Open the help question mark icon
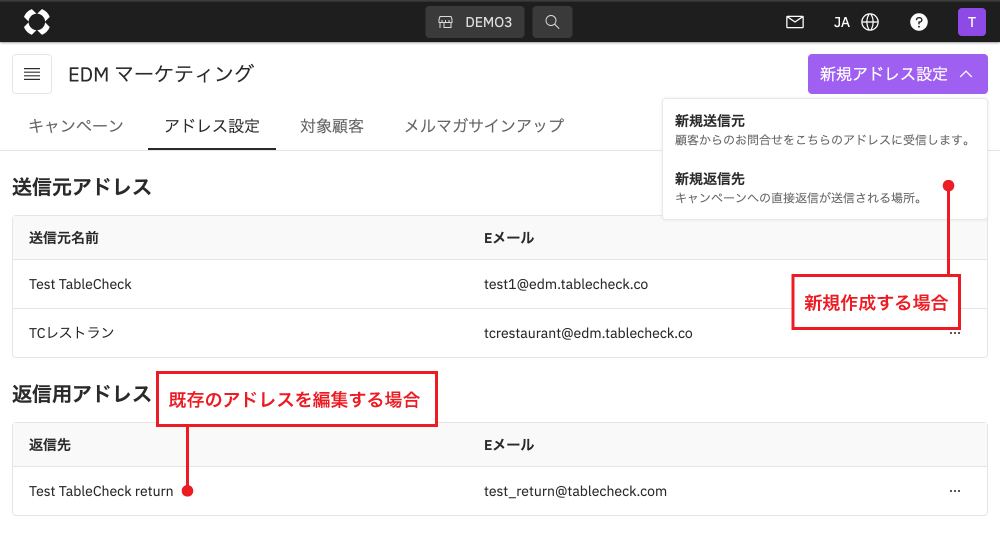Viewport: 1000px width, 554px height. 918,22
